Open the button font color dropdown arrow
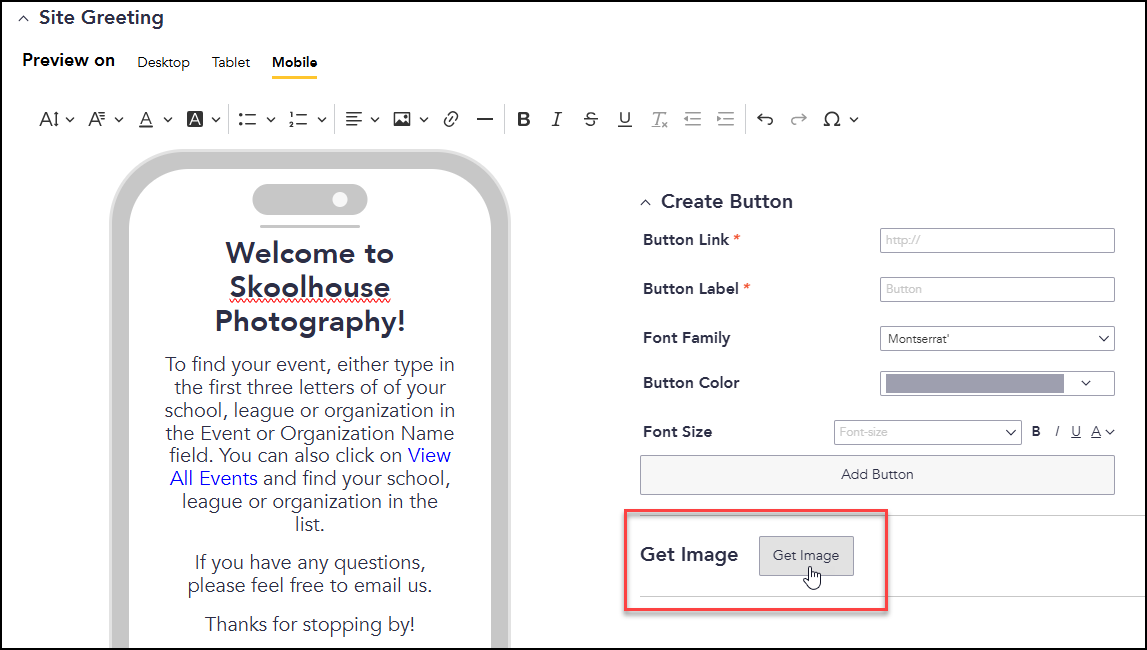The image size is (1147, 650). 1110,433
